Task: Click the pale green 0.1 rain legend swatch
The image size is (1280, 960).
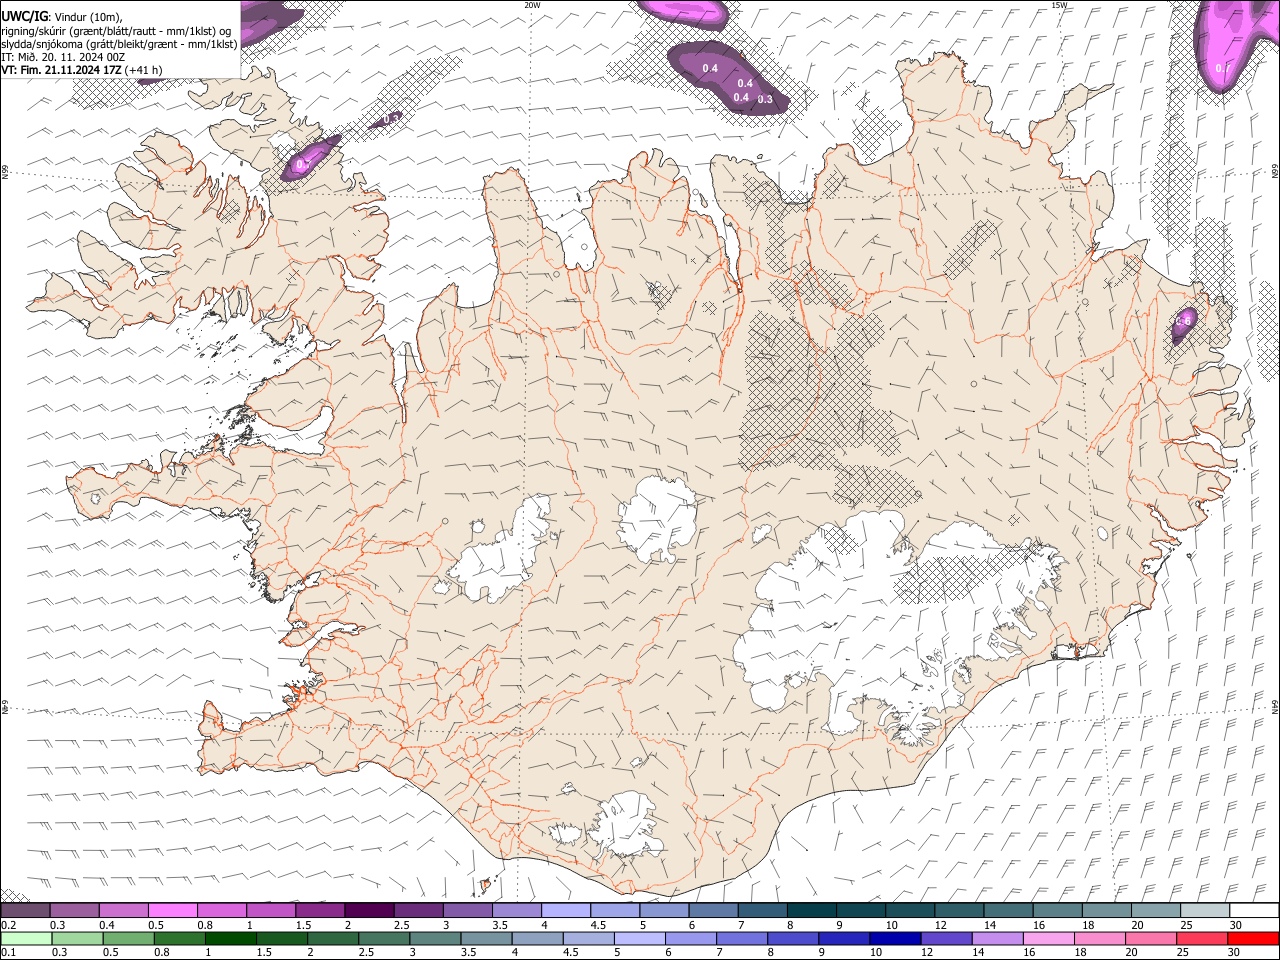Action: 26,938
